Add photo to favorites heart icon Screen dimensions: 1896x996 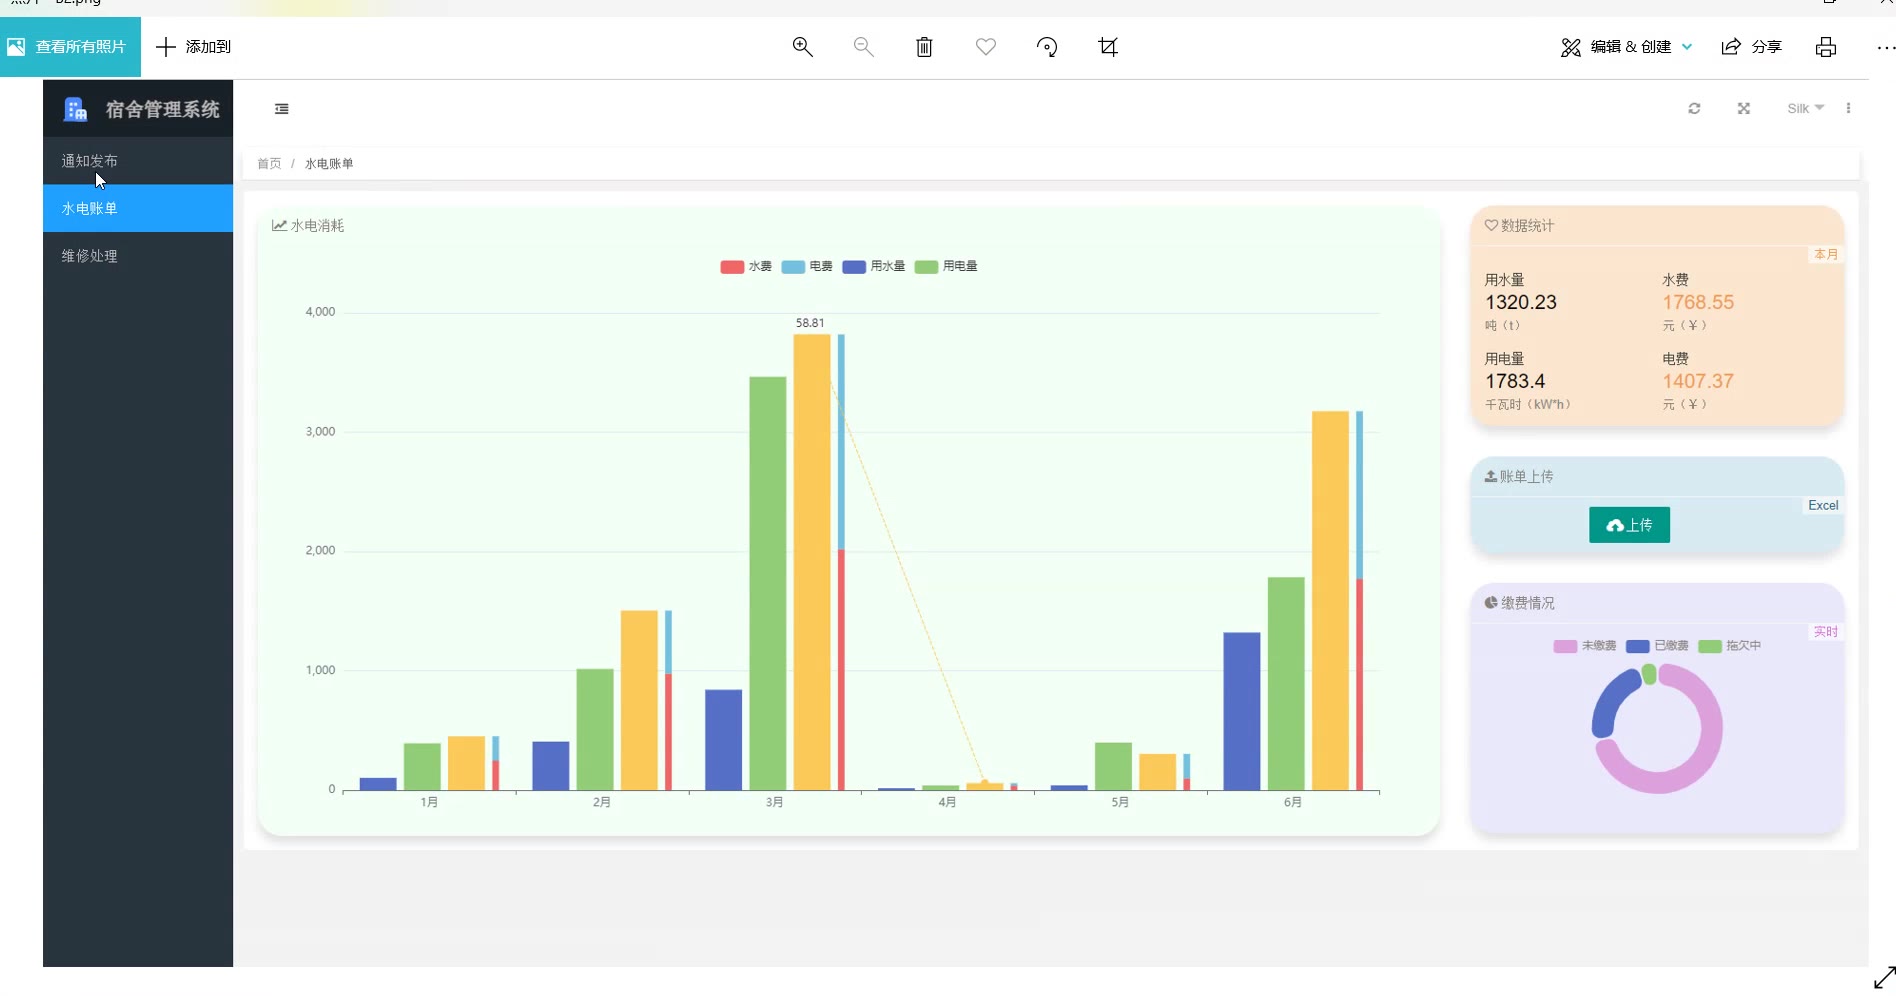[986, 47]
